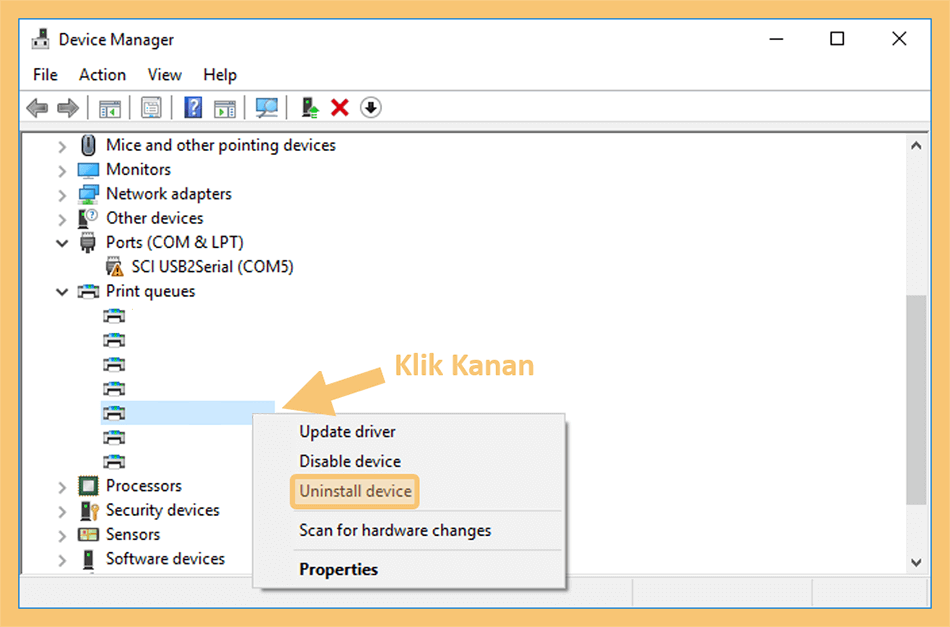Close the Device Manager window
The height and width of the screenshot is (627, 950).
(x=899, y=39)
